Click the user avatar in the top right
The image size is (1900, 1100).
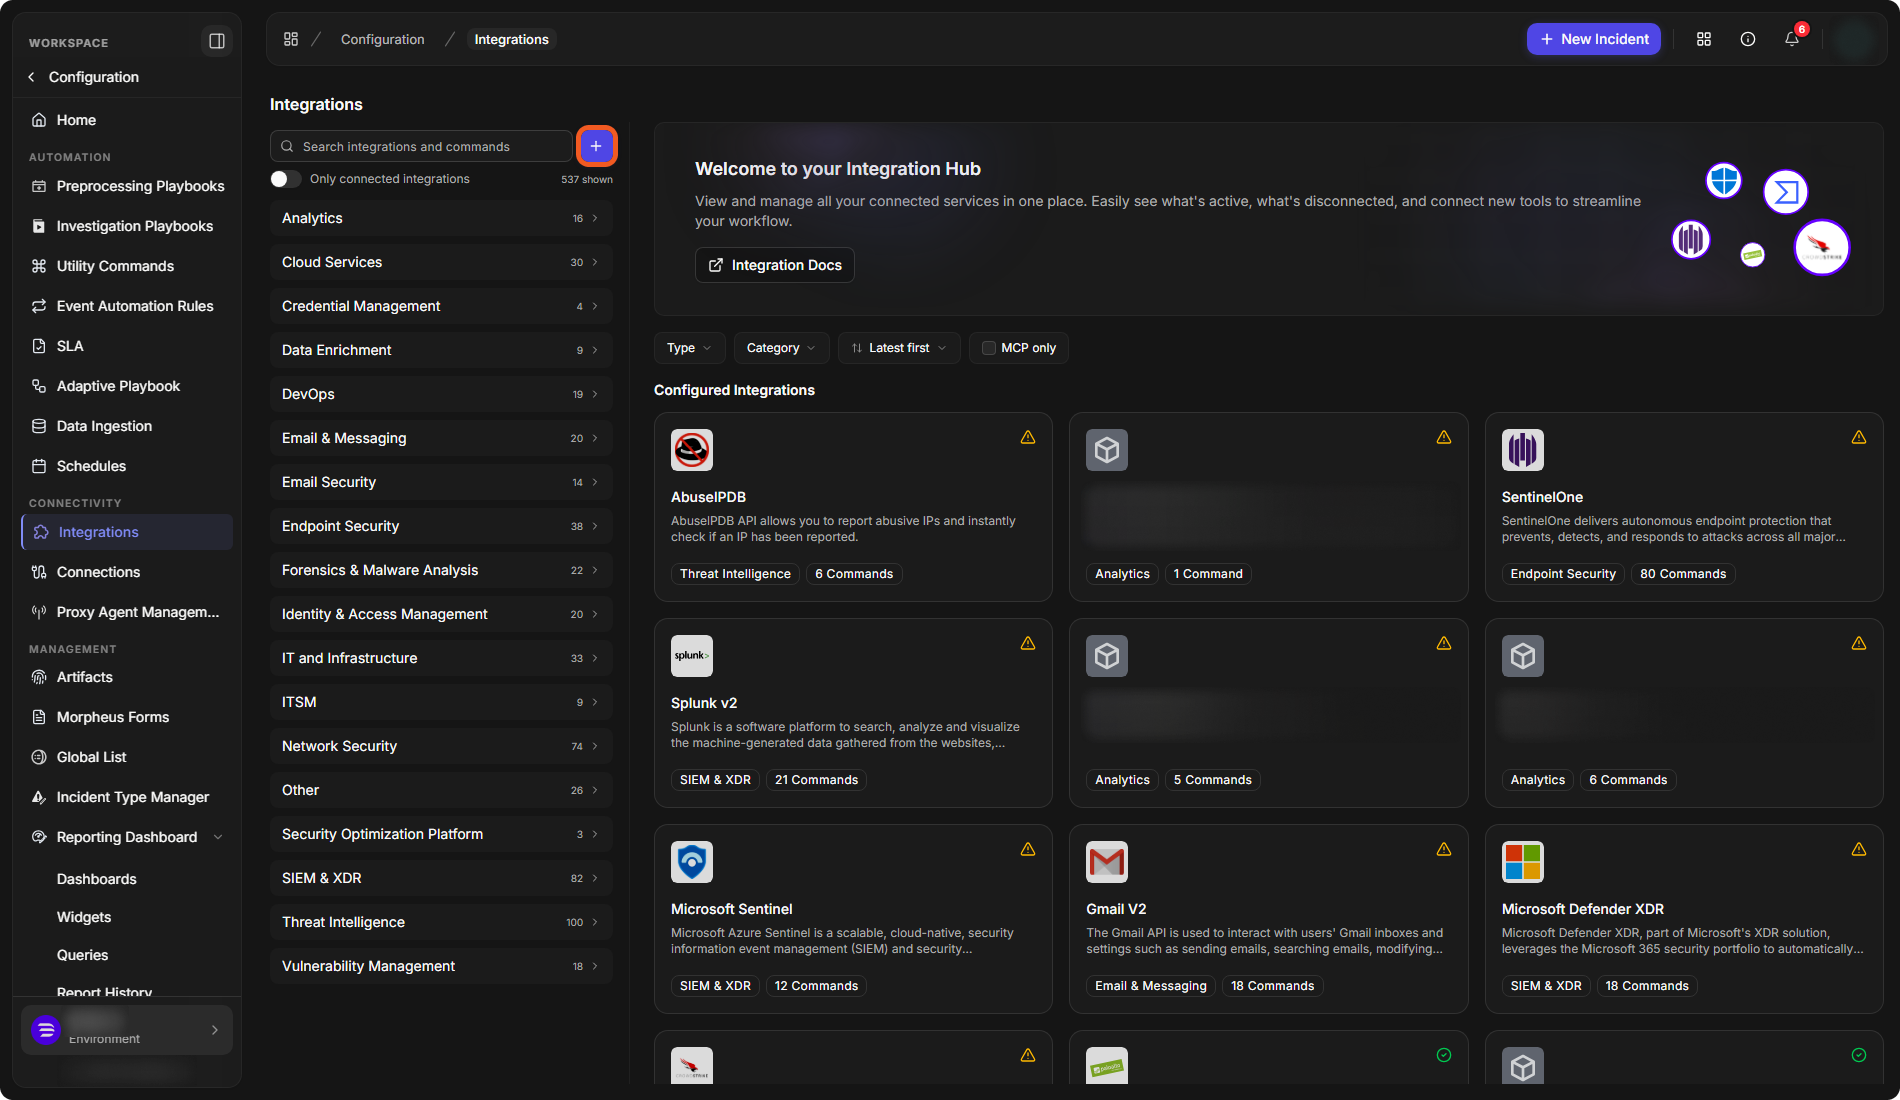1855,40
